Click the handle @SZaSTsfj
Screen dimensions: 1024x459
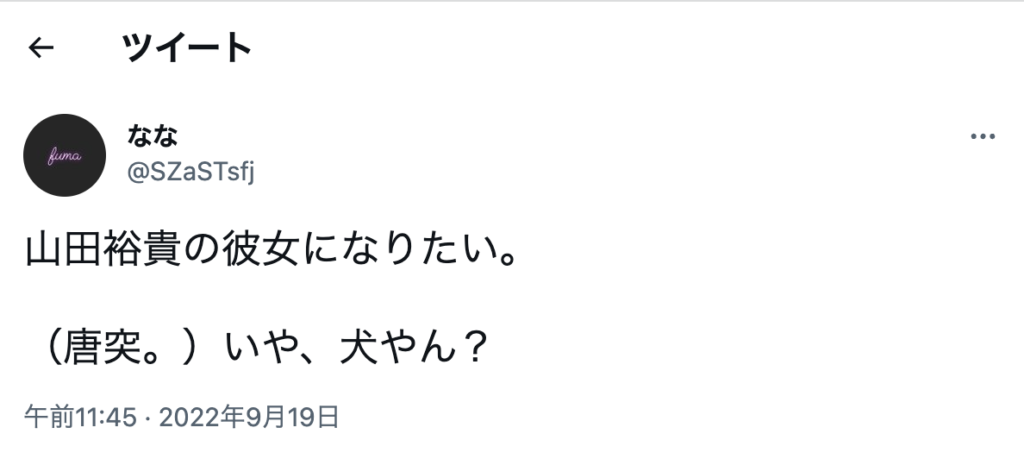(x=192, y=172)
